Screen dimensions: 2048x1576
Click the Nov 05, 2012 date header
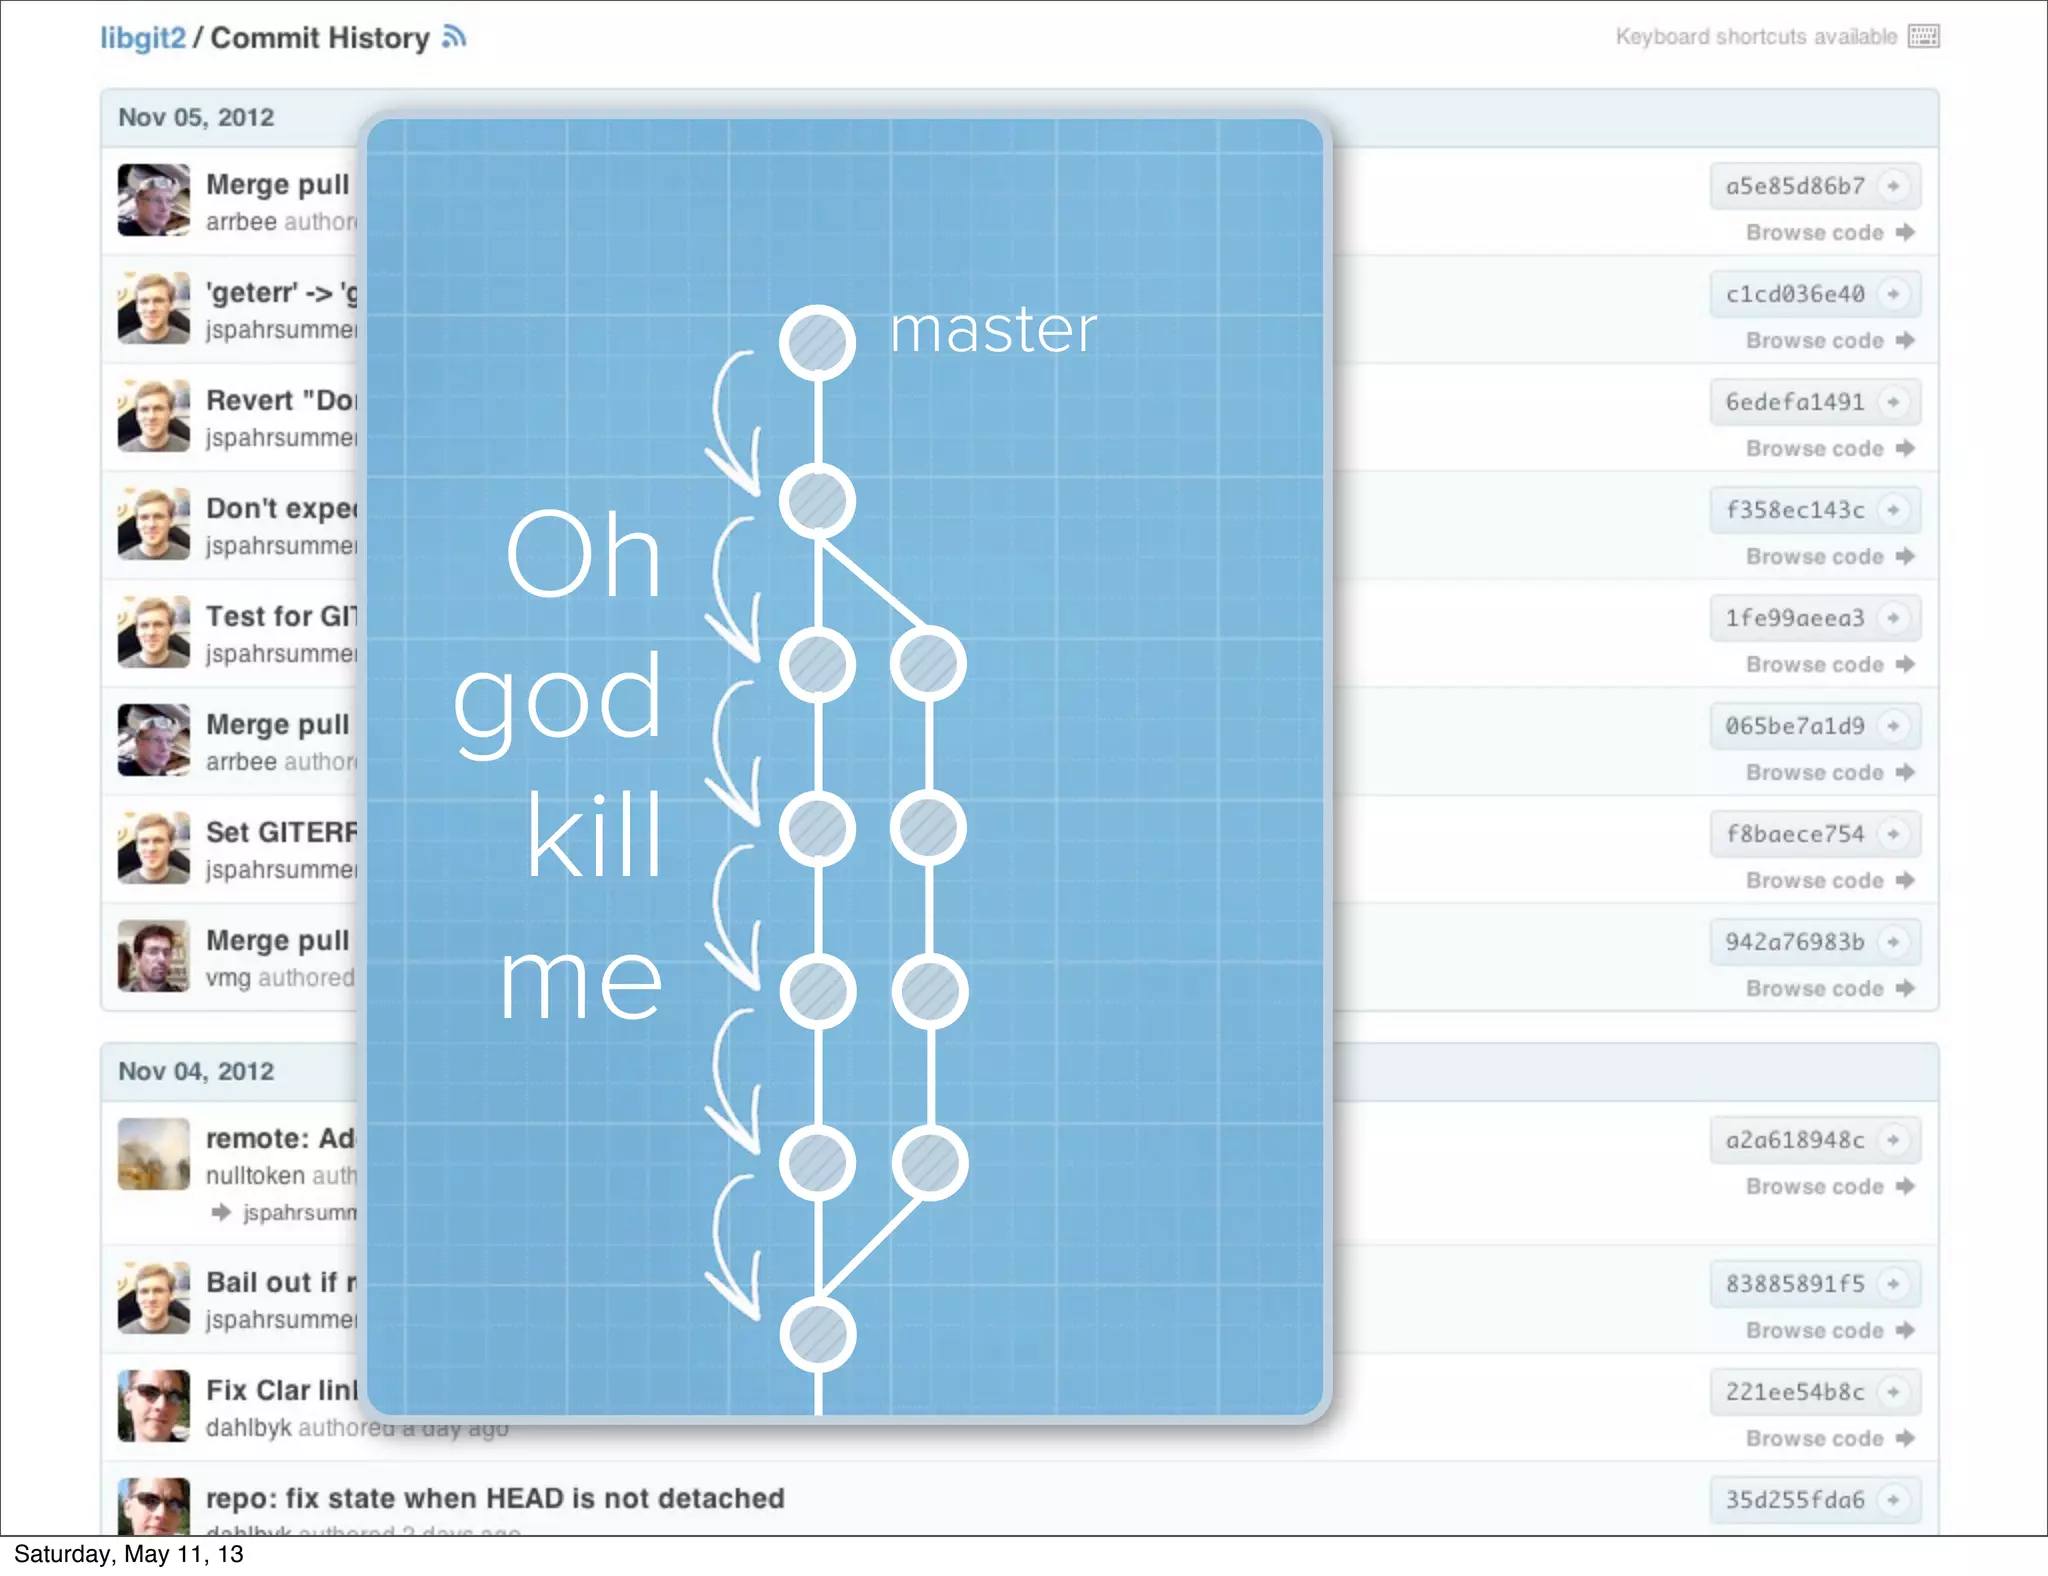pos(196,117)
